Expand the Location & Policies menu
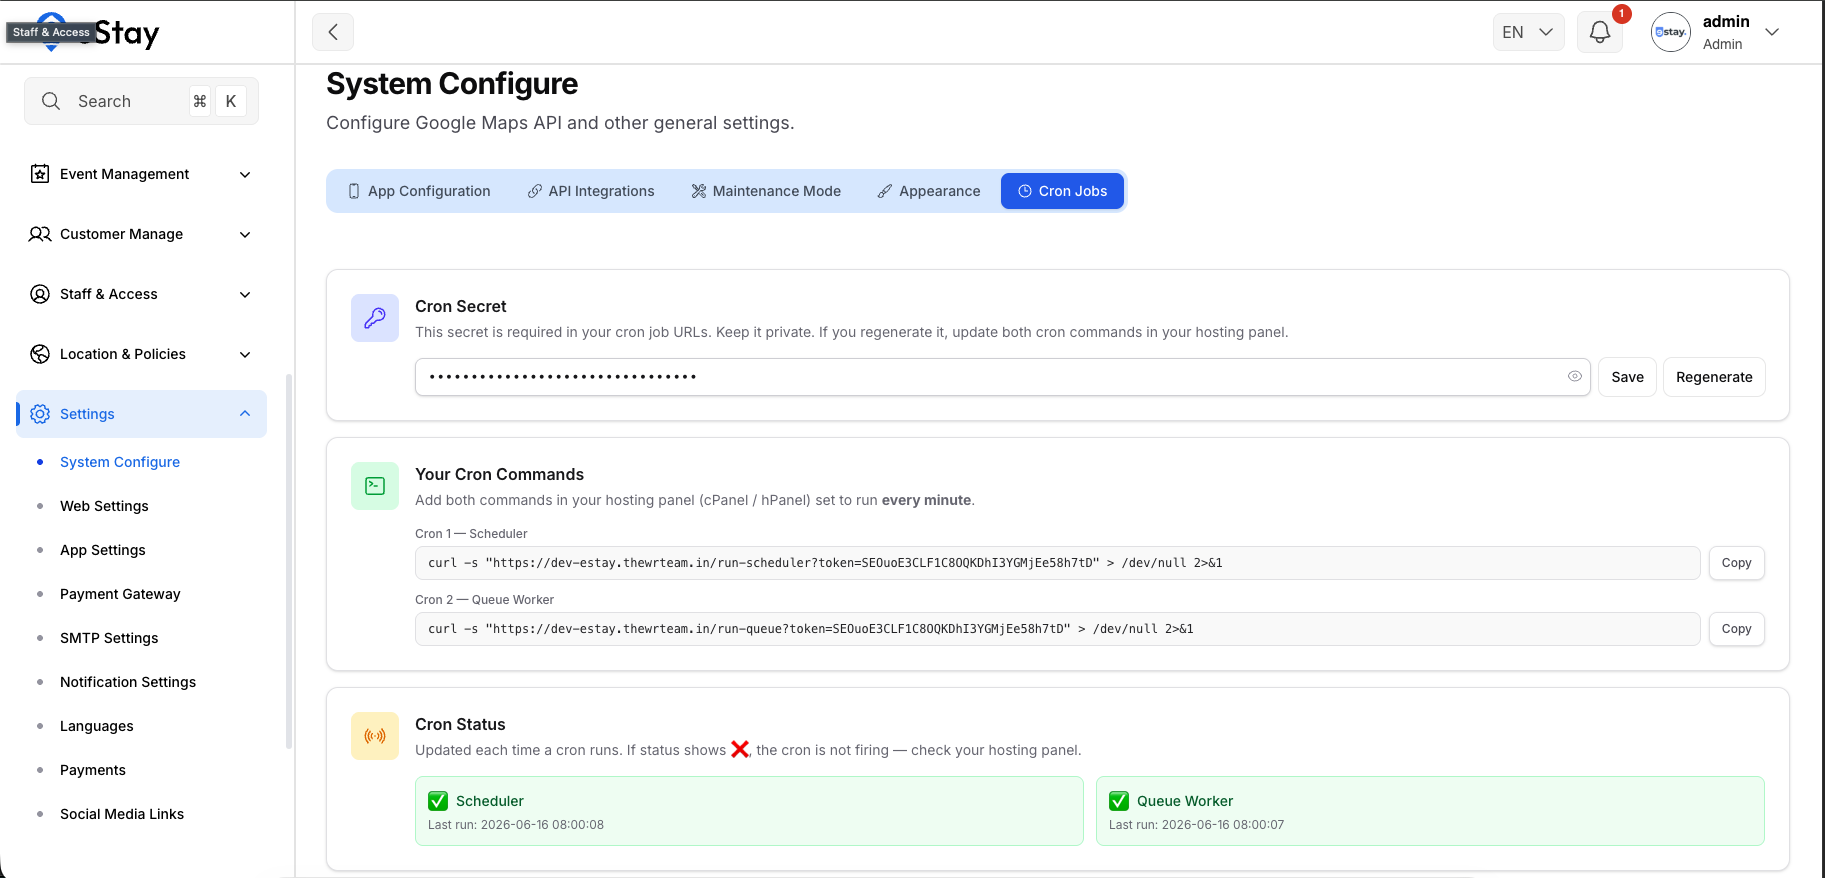Image resolution: width=1825 pixels, height=878 pixels. tap(245, 354)
